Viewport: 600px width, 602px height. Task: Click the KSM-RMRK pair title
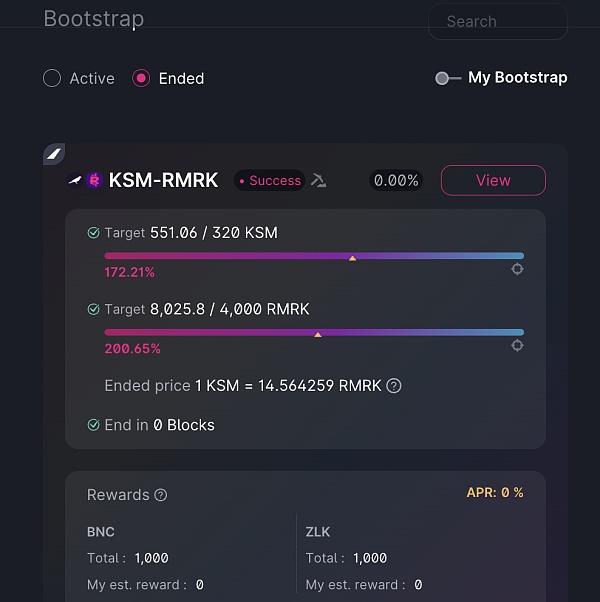[164, 180]
